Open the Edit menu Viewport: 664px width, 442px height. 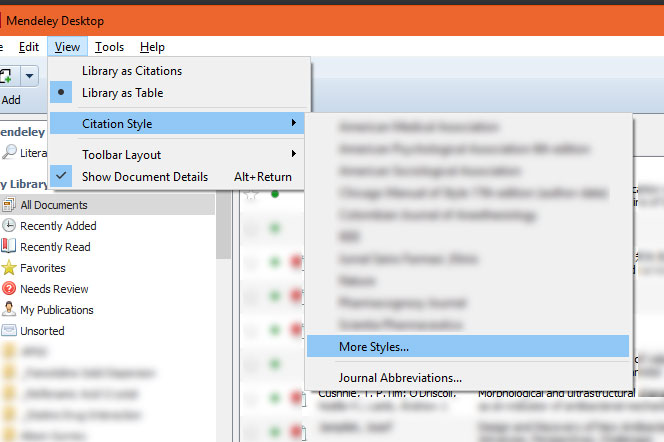click(29, 47)
